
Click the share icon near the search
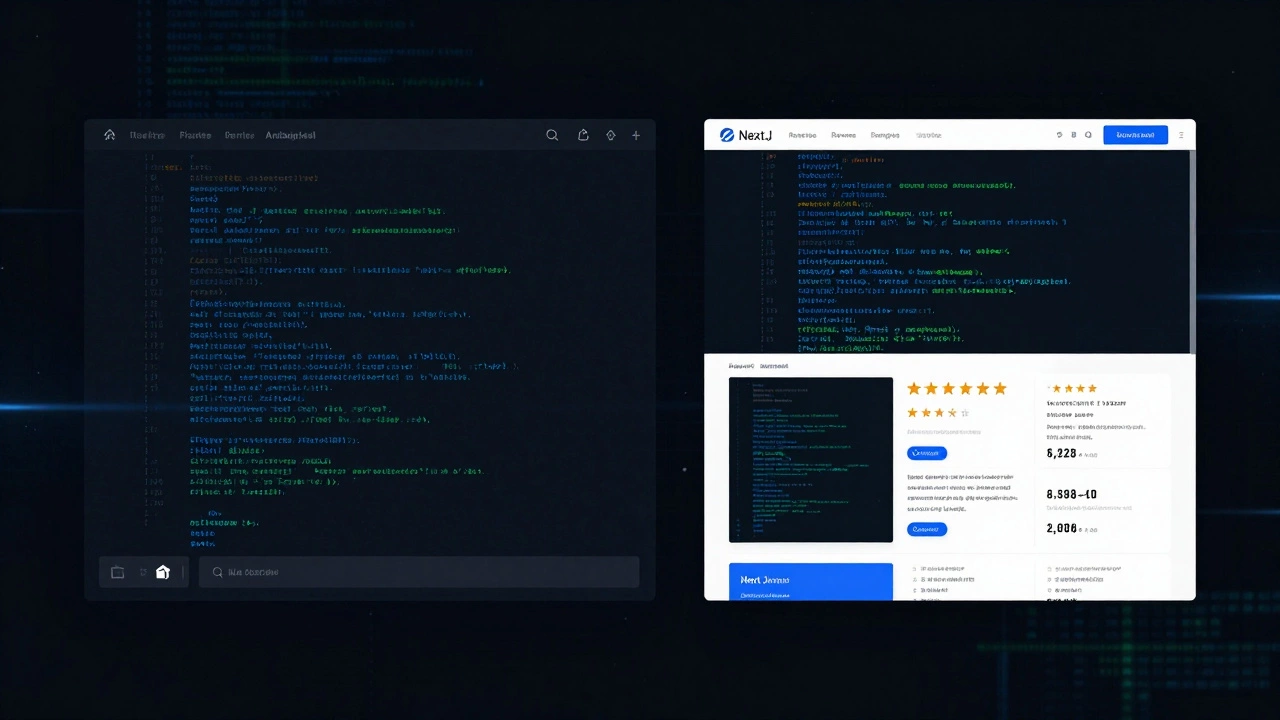tap(583, 135)
